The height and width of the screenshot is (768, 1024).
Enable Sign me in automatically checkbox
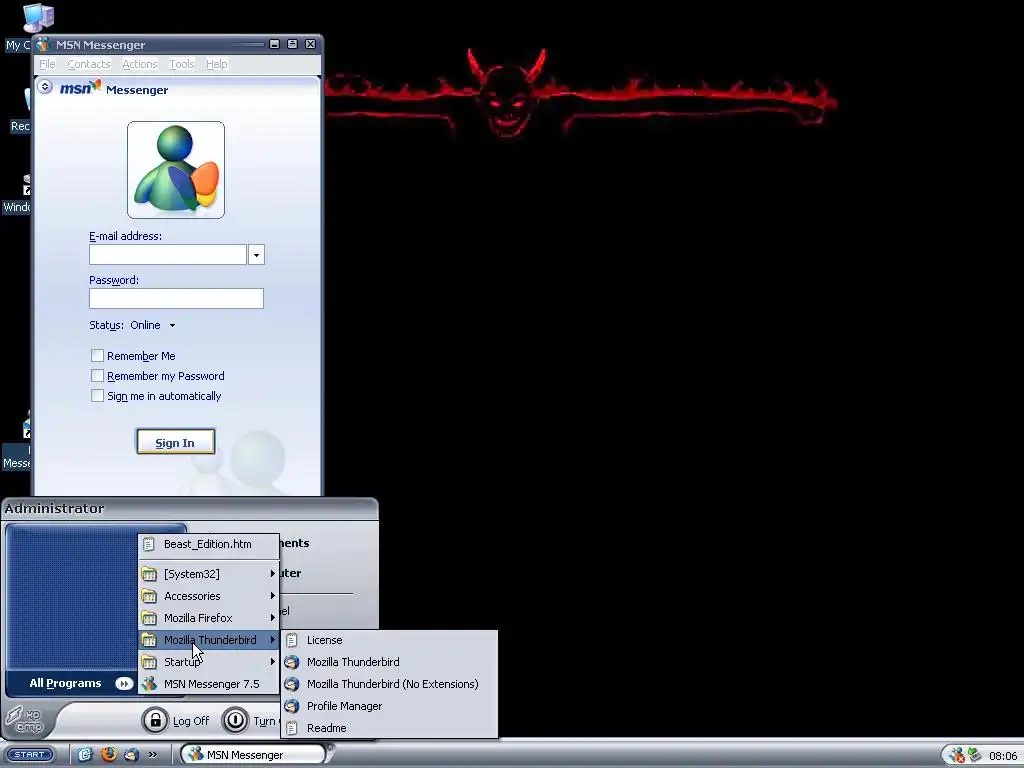coord(97,396)
